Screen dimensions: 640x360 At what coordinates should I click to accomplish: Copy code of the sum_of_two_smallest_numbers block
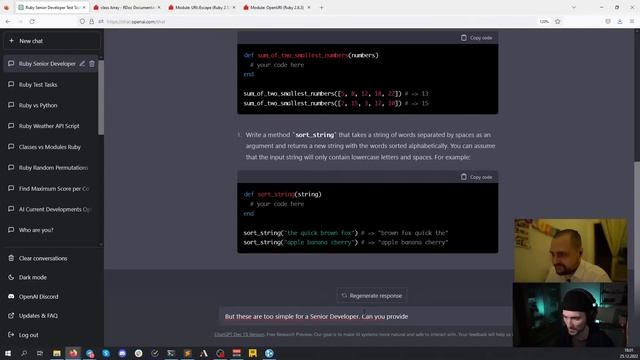click(x=476, y=38)
